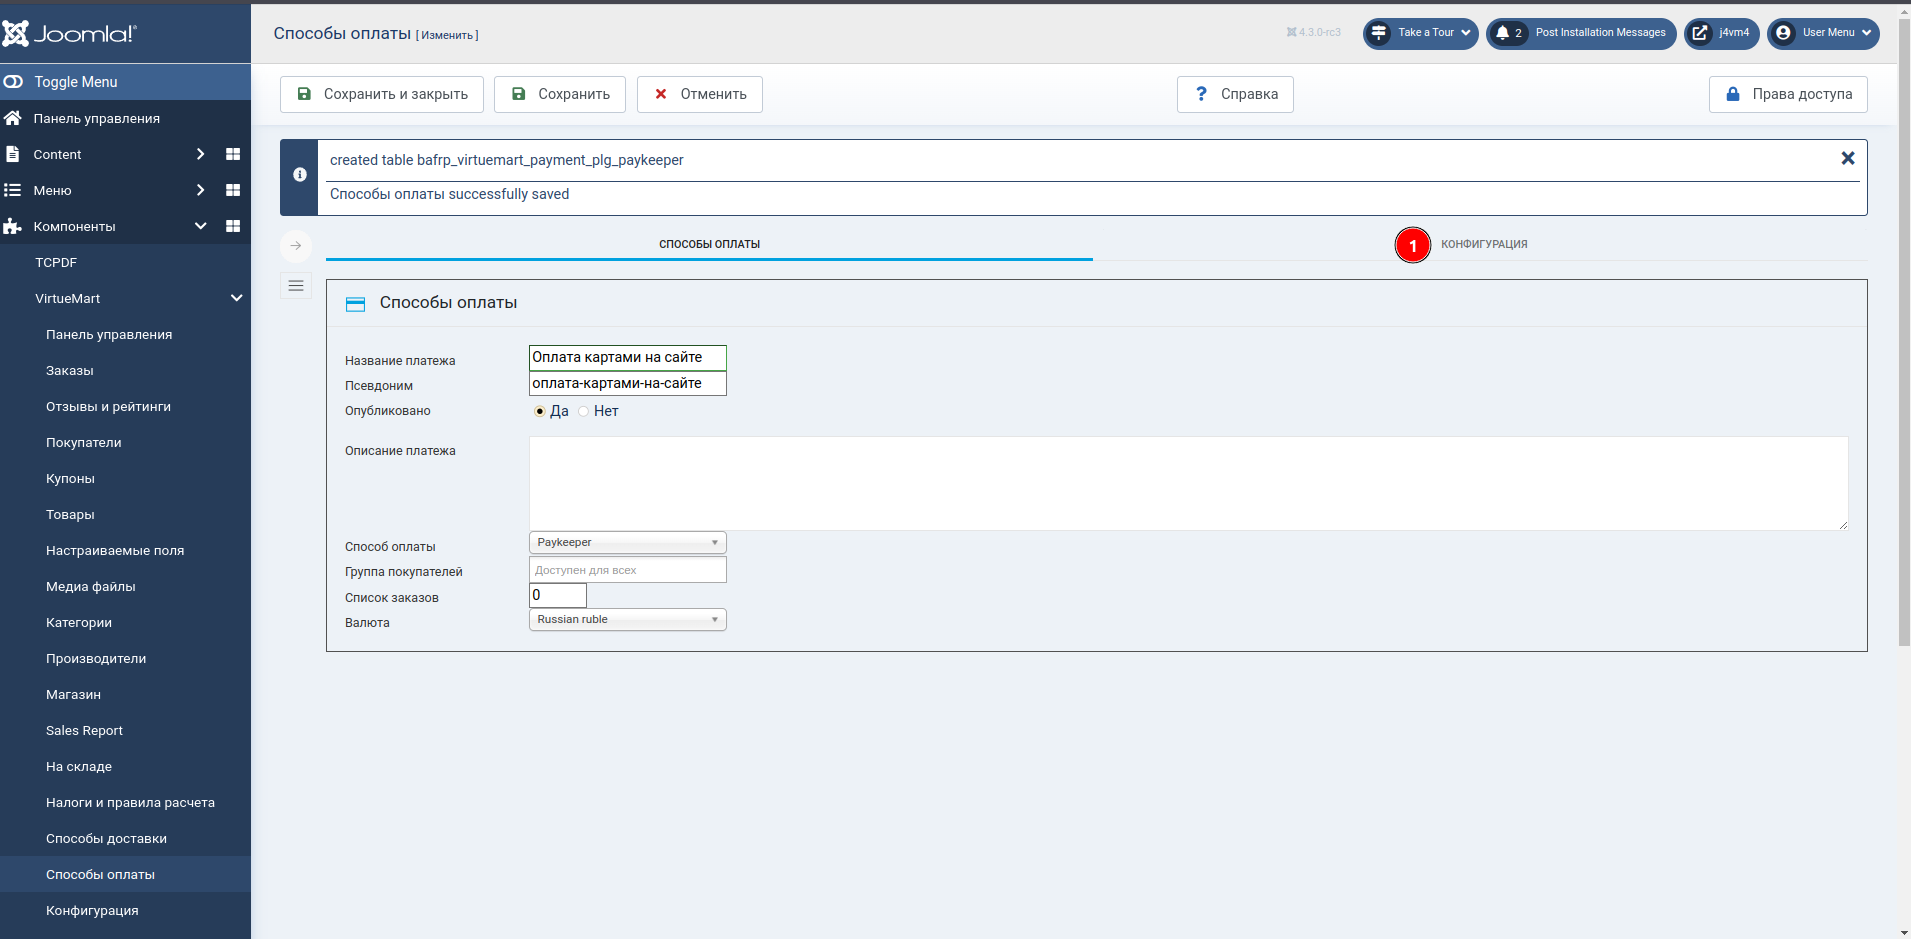Open Компоненты dashboard grid icon
1911x939 pixels.
pyautogui.click(x=233, y=226)
